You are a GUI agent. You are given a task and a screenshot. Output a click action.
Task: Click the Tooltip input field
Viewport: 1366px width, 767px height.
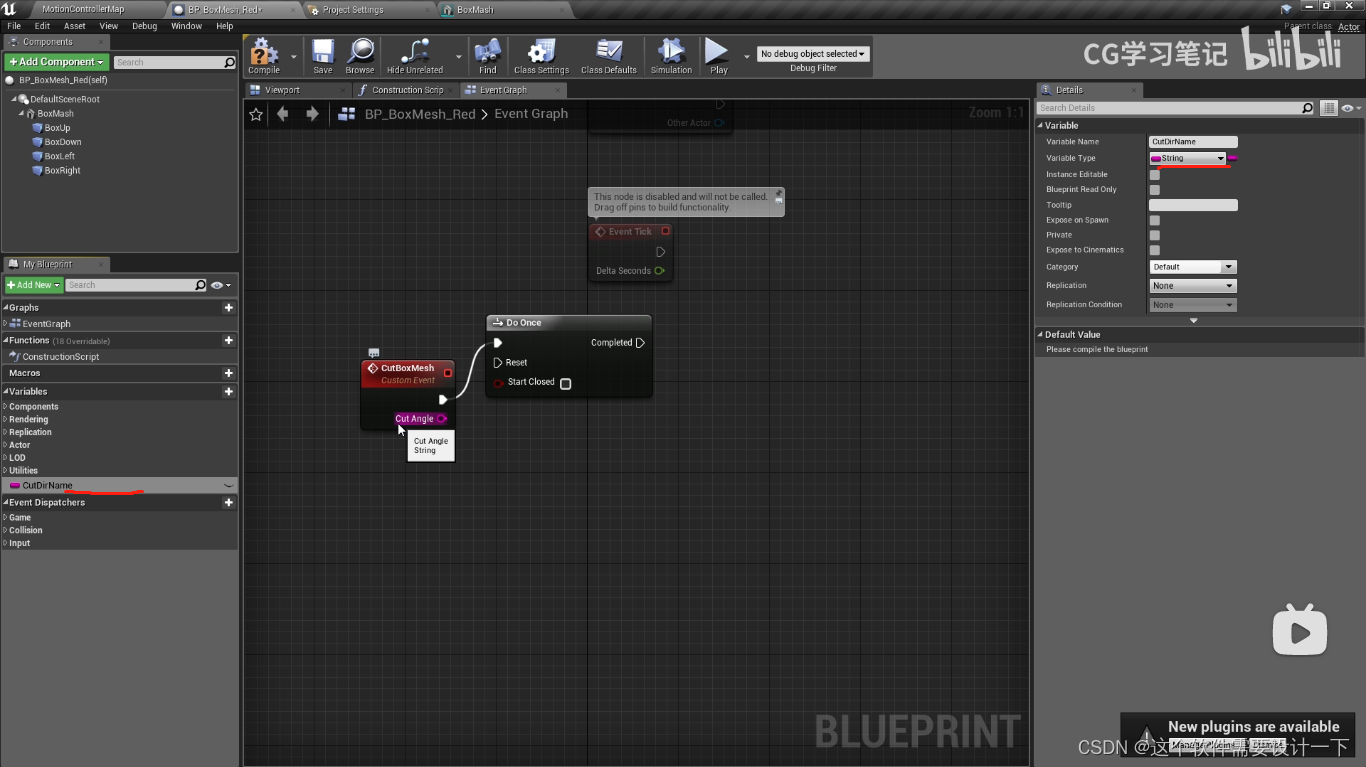point(1193,205)
